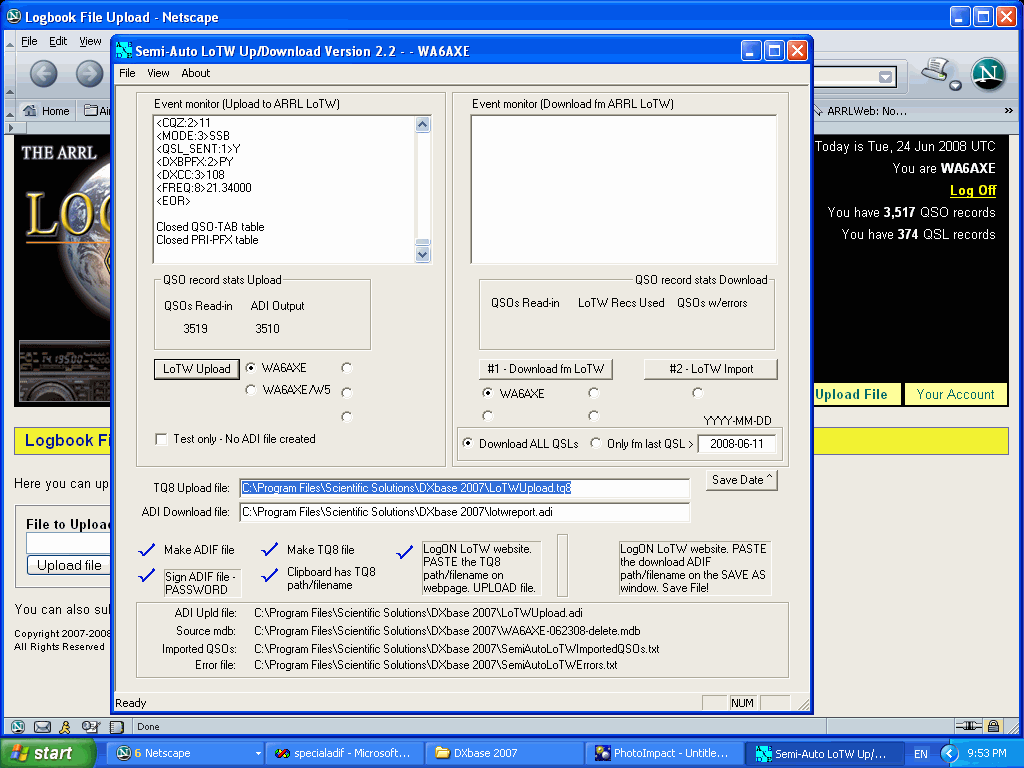
Task: Switch to DXbase 2007 folder in taskbar
Action: 503,753
